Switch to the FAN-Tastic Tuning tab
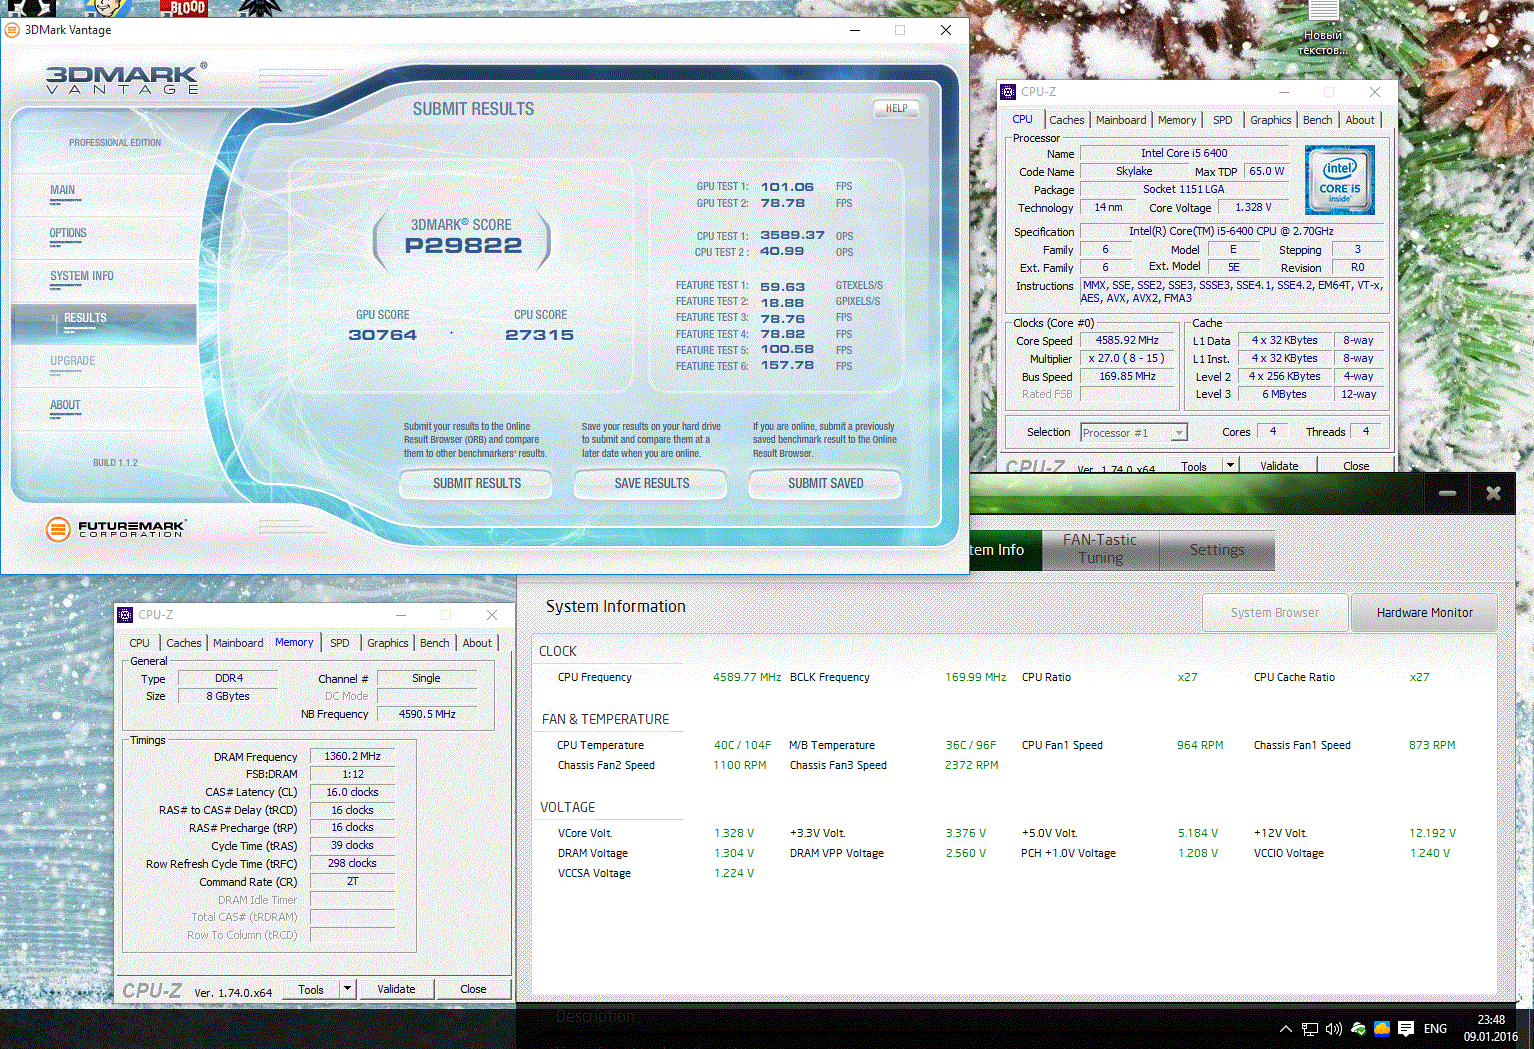 (1100, 549)
